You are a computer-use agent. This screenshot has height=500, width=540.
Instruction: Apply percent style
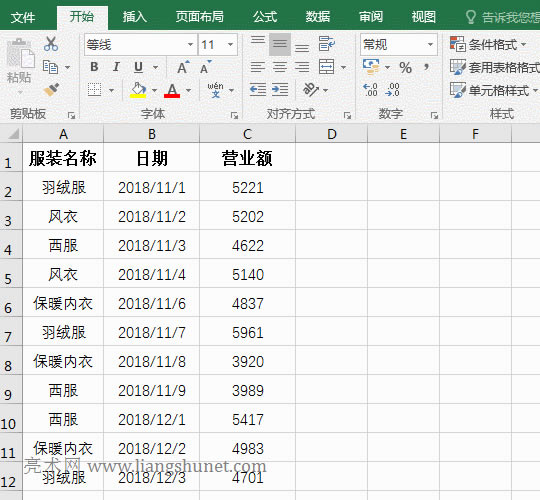(406, 67)
